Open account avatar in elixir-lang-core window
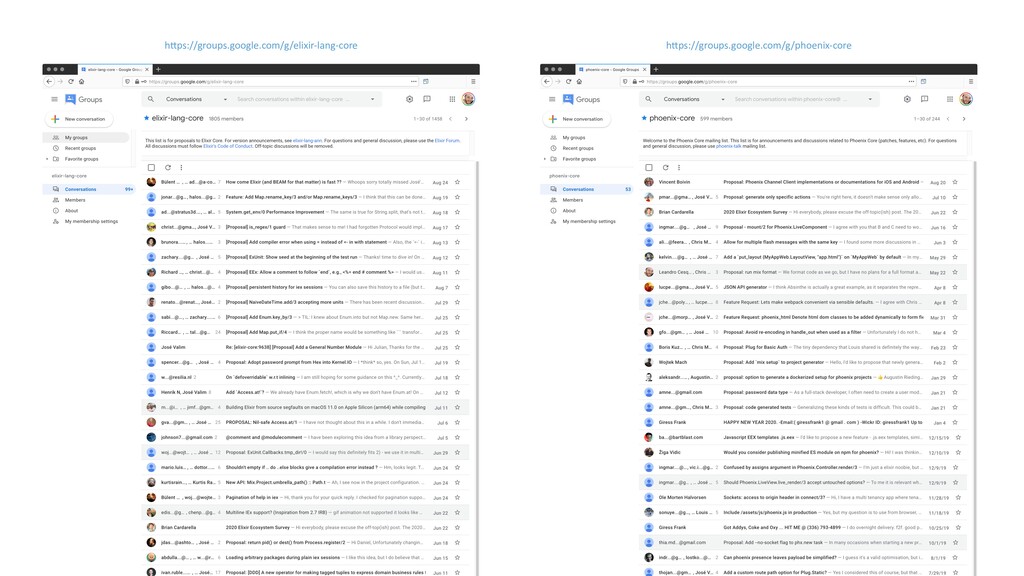The height and width of the screenshot is (576, 1024). point(468,99)
